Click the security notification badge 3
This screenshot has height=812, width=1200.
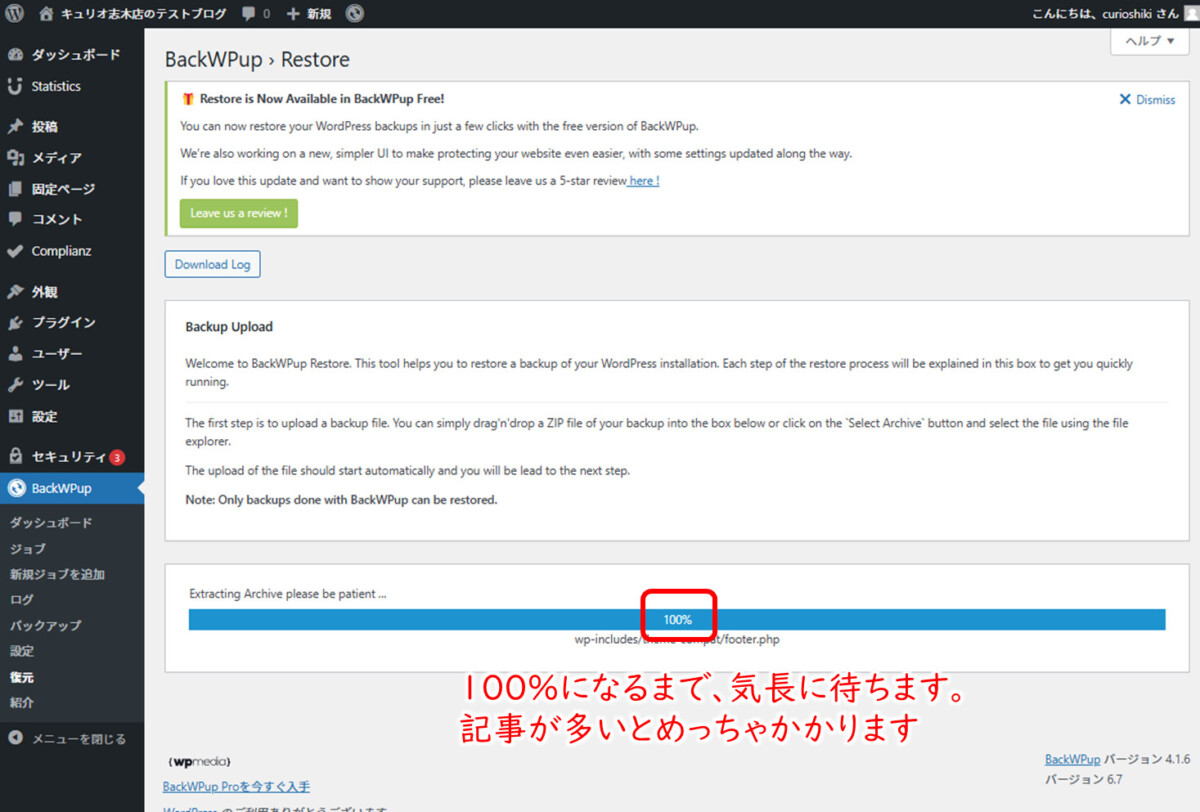click(117, 457)
